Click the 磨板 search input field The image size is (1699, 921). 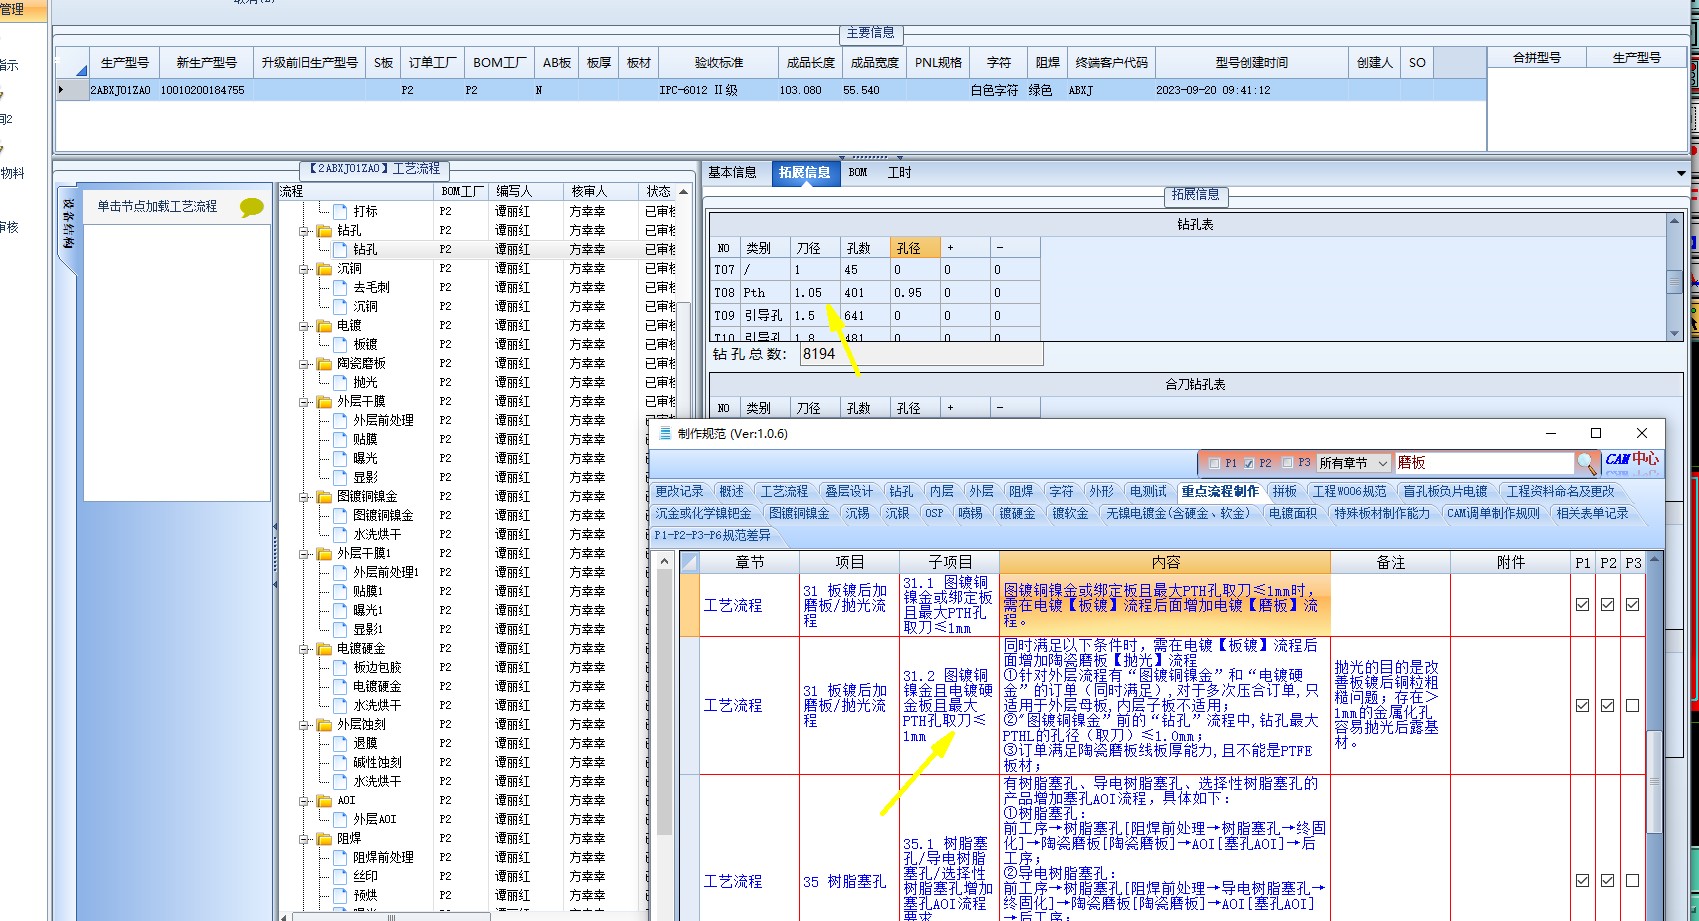point(1484,463)
